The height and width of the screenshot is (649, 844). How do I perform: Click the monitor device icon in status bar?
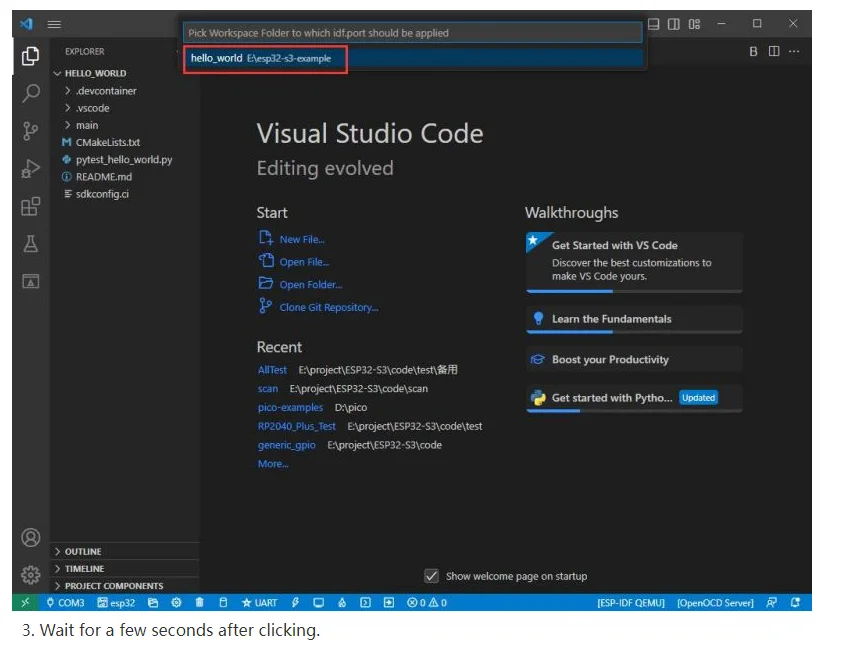click(319, 603)
